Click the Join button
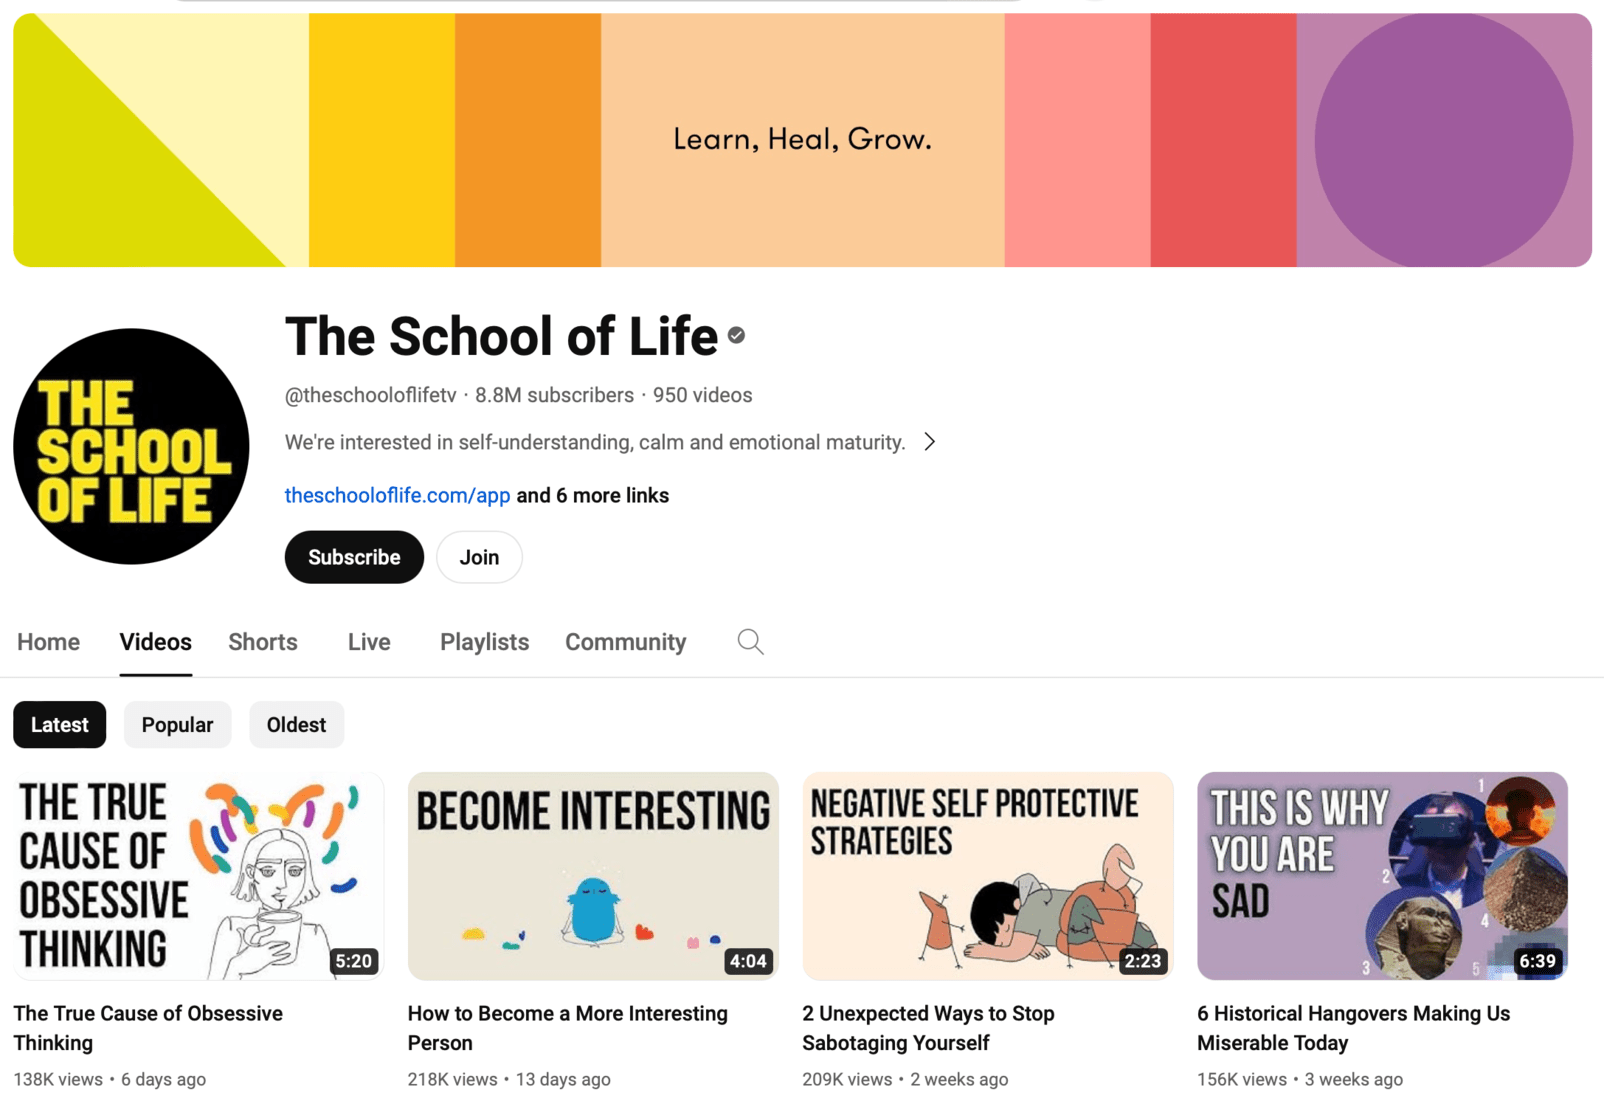The height and width of the screenshot is (1101, 1604). 478,557
